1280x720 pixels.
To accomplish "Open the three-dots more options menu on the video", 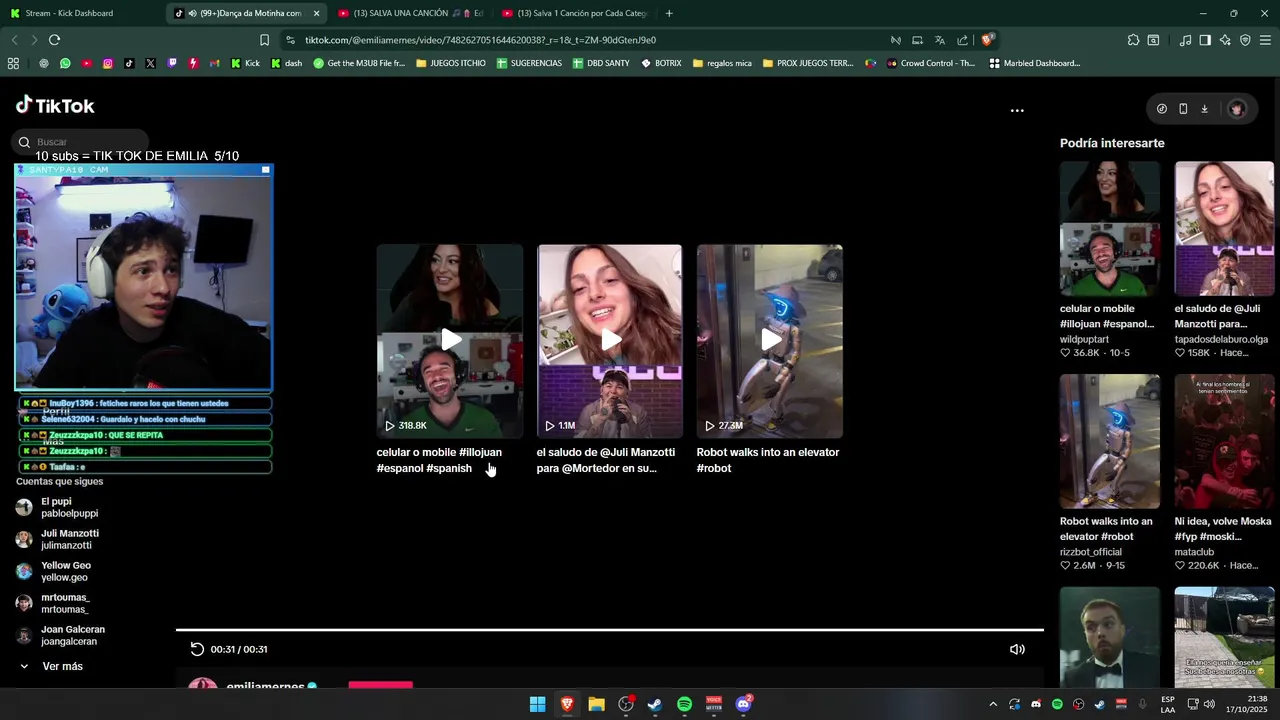I will (1017, 111).
